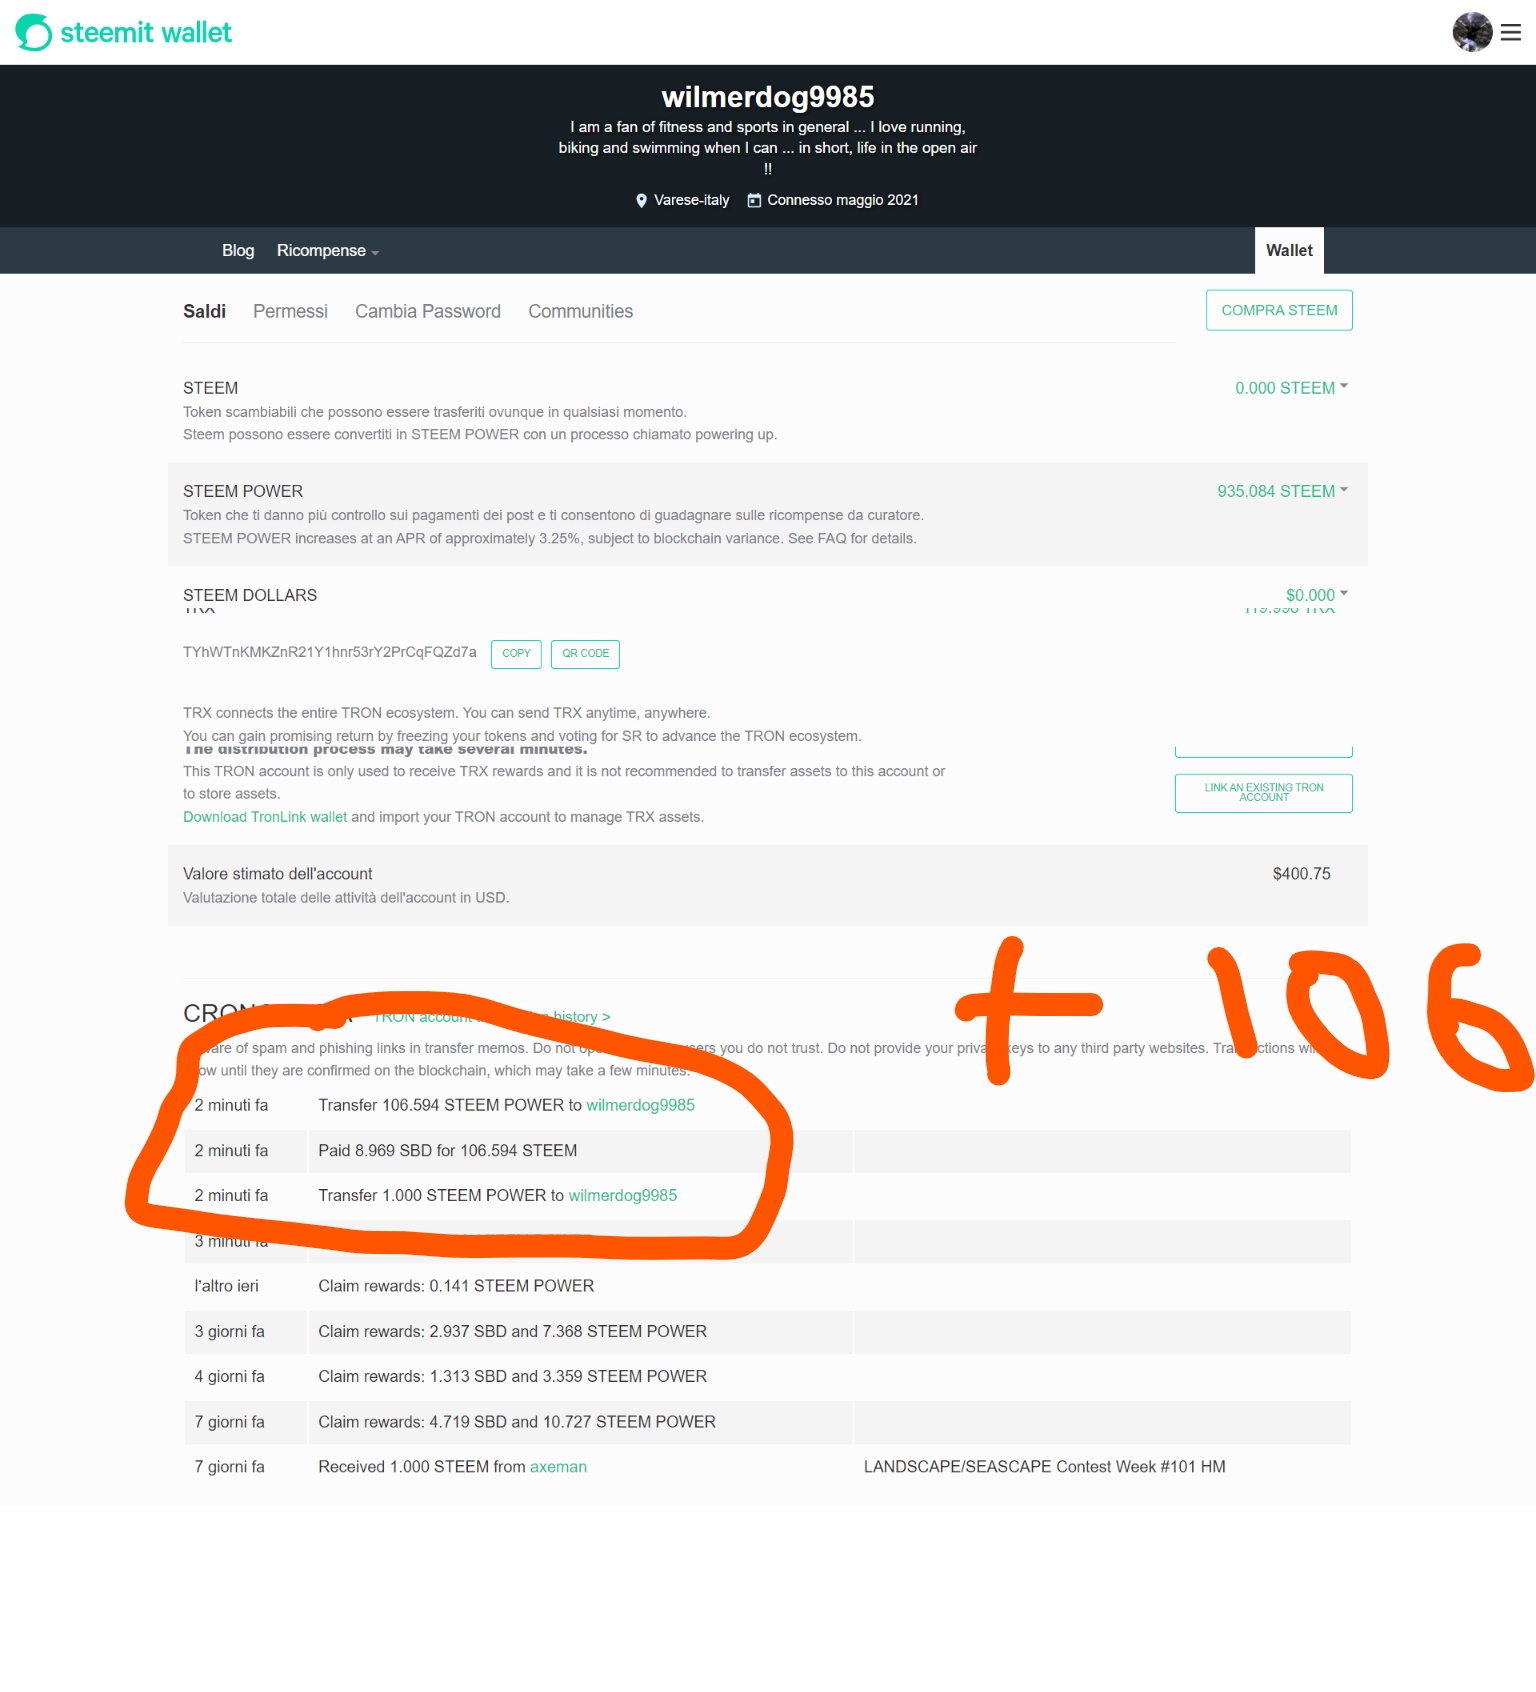Click the Varese-italy location text
The height and width of the screenshot is (1692, 1536).
click(x=692, y=200)
